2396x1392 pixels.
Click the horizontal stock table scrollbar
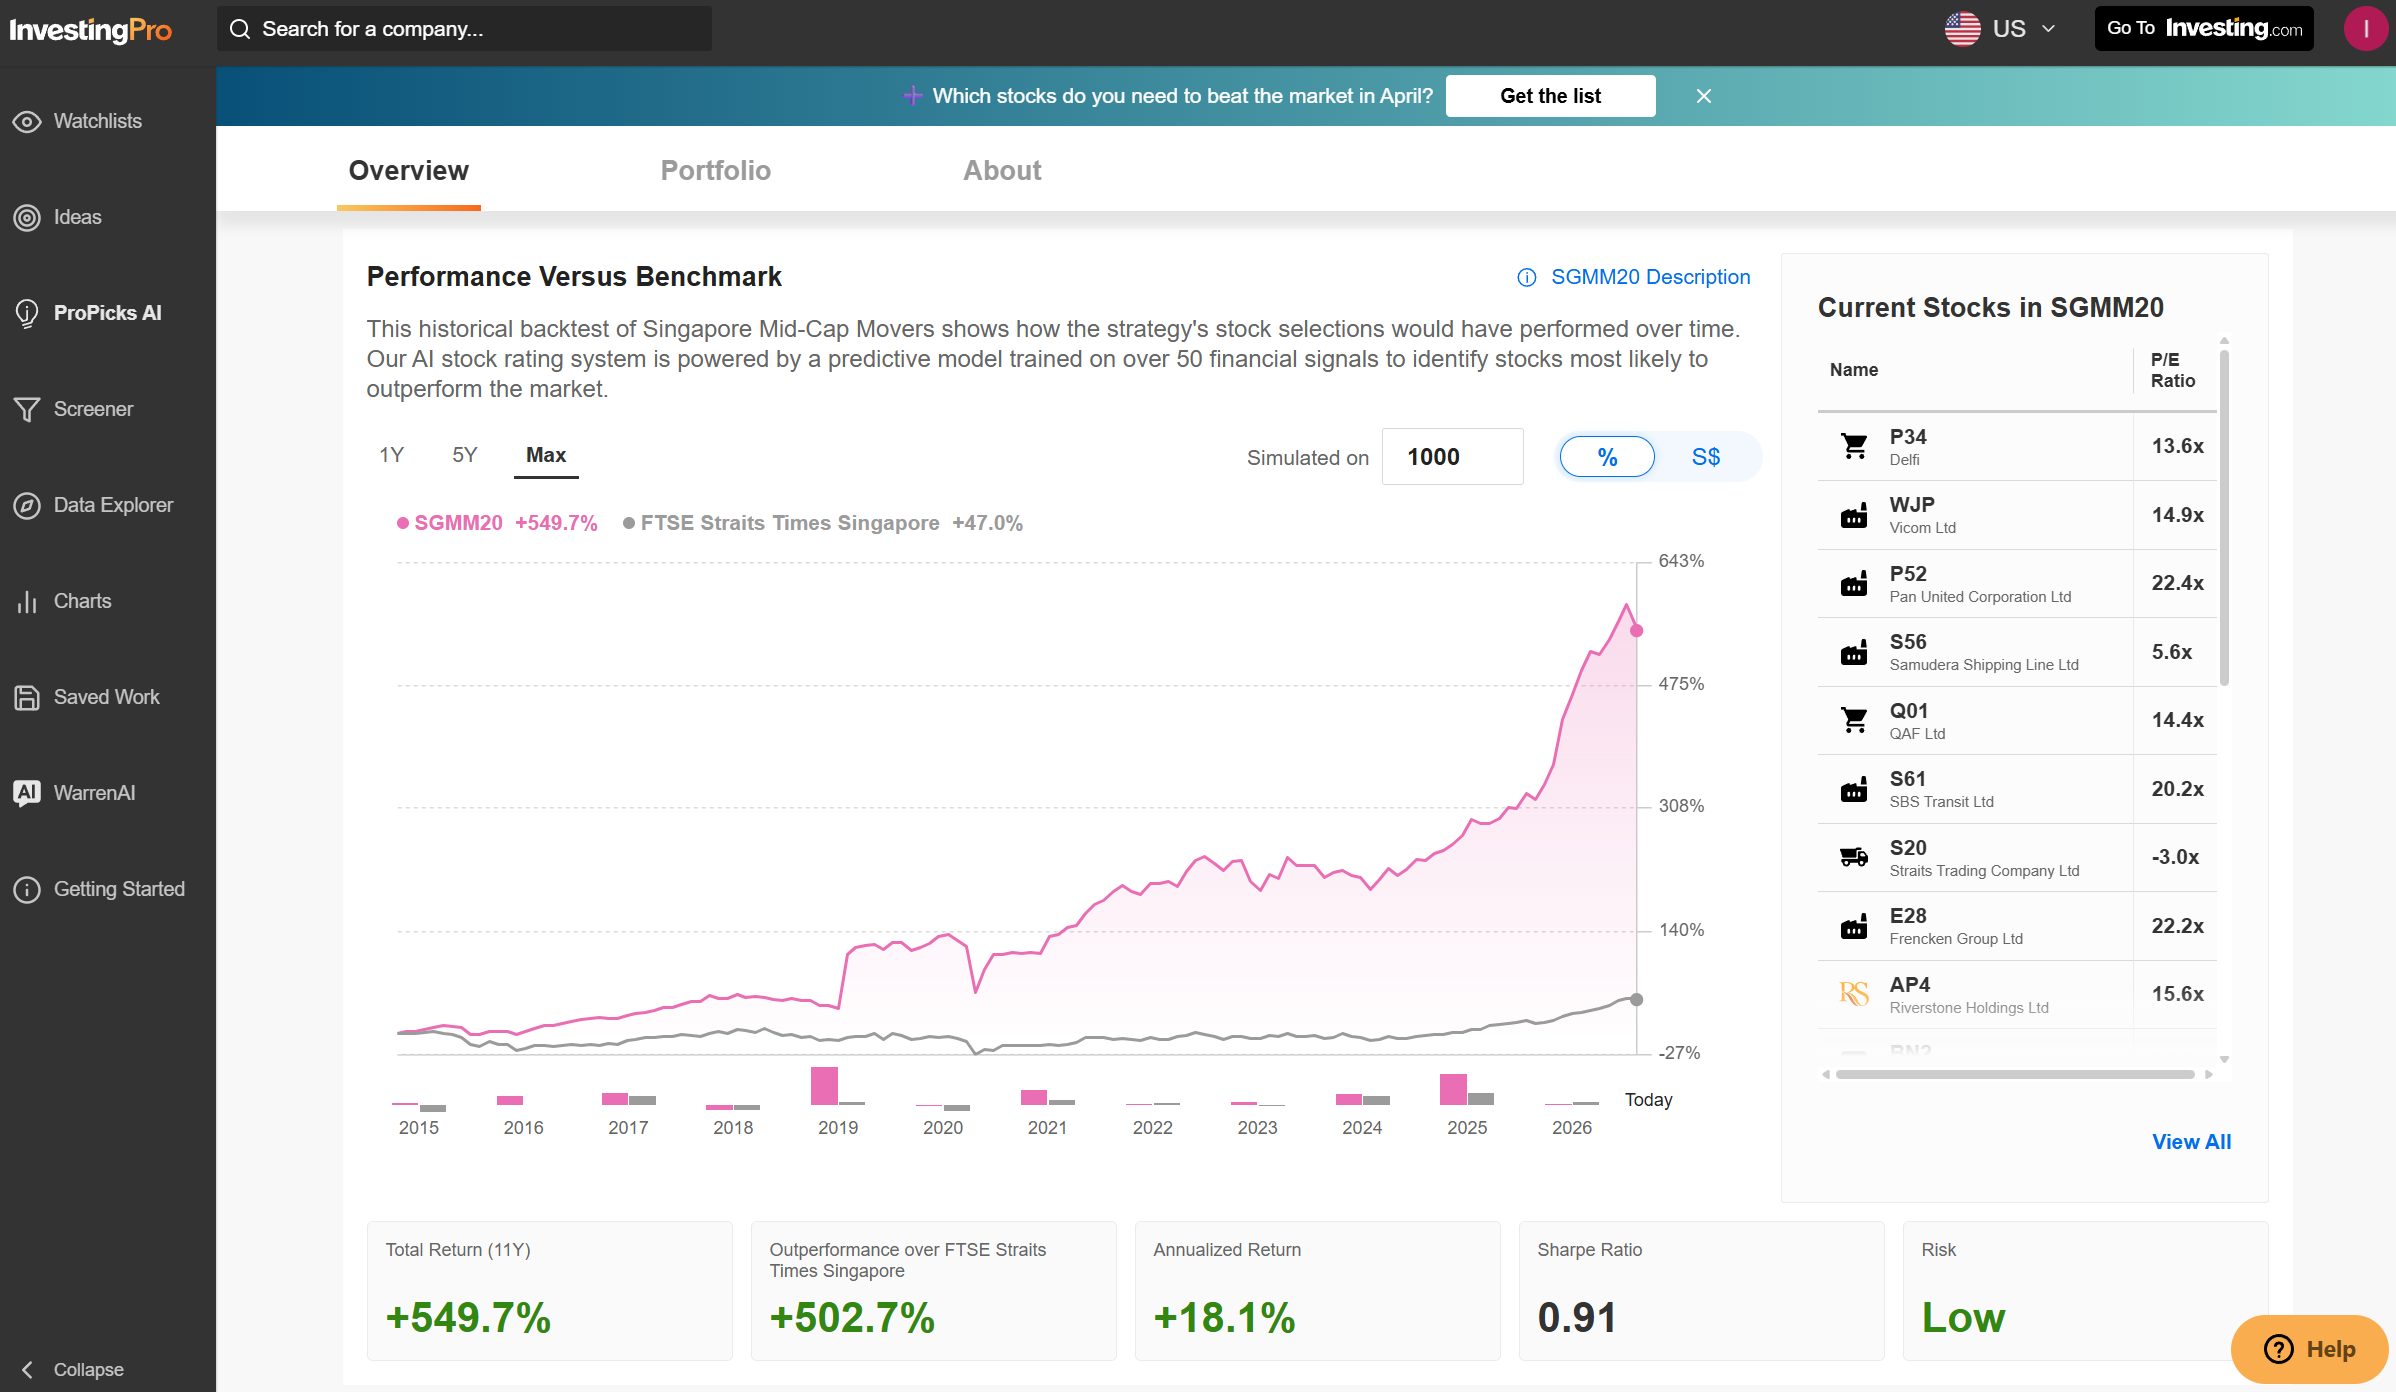tap(2014, 1074)
